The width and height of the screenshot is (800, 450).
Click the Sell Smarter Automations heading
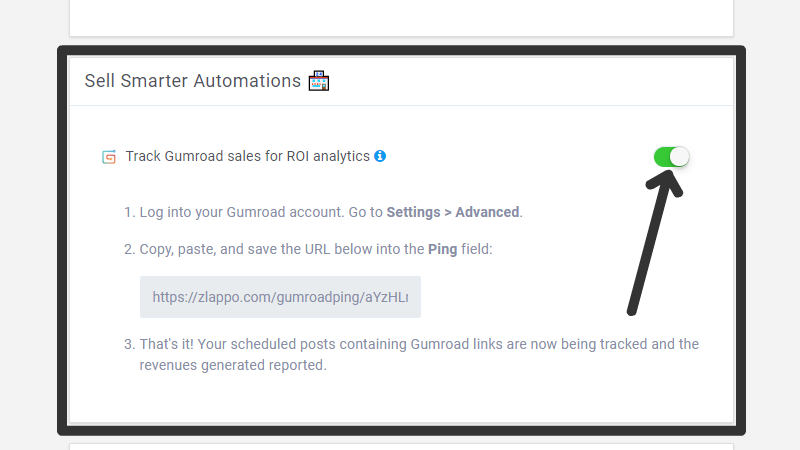[193, 81]
